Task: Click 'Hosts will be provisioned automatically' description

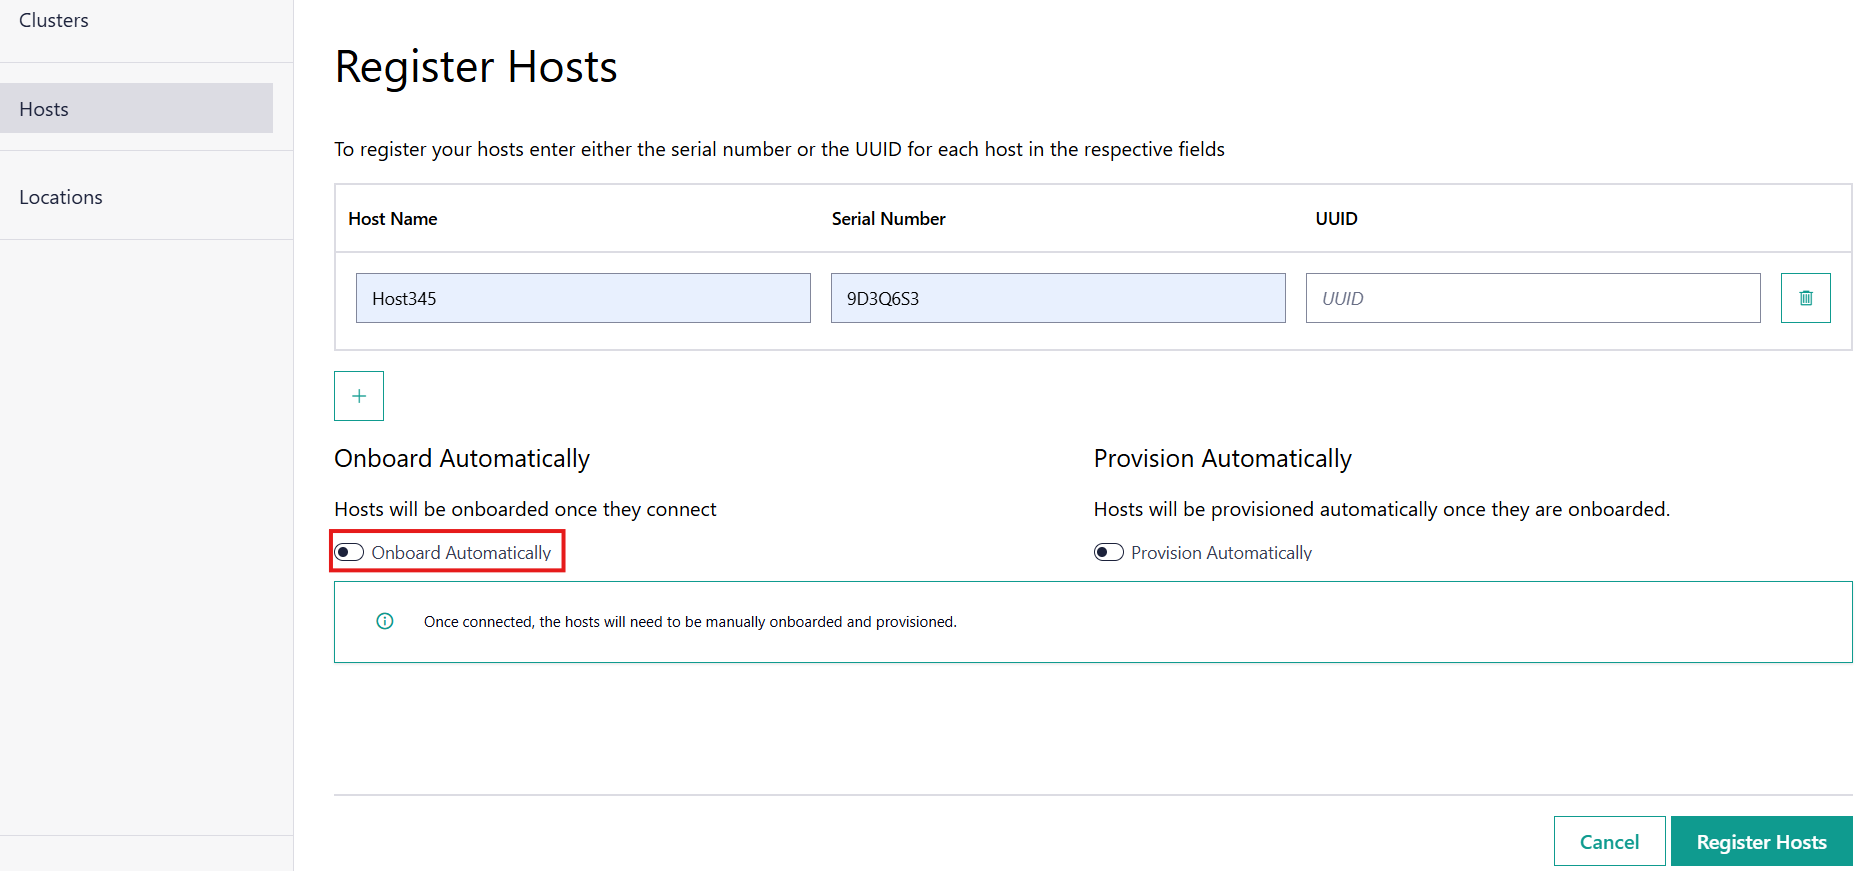Action: tap(1382, 509)
